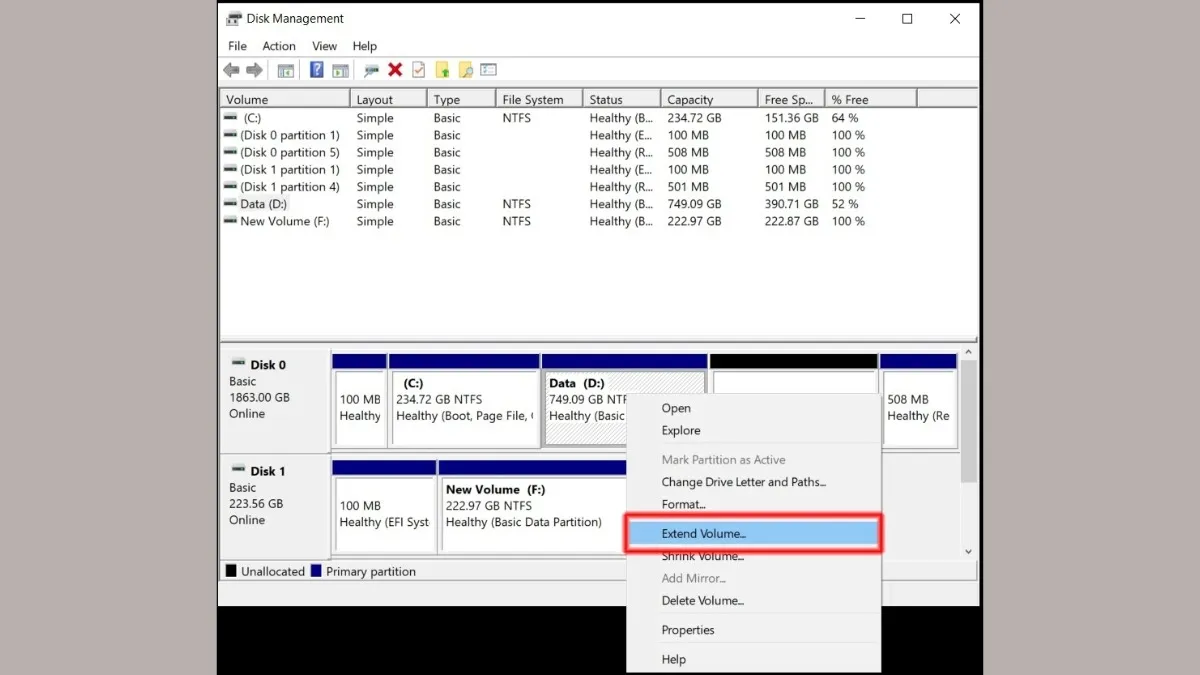Sort list by Capacity column header
The height and width of the screenshot is (675, 1200).
tap(690, 100)
